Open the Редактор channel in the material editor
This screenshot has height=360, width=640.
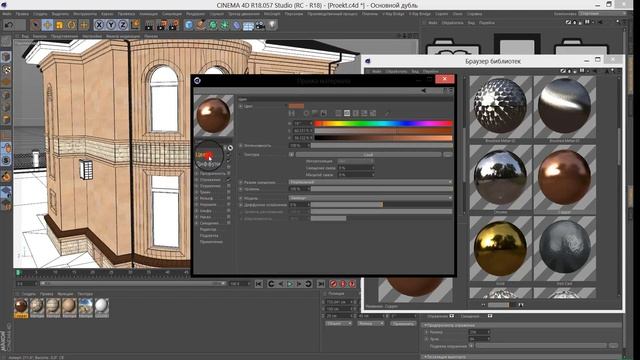(x=208, y=229)
